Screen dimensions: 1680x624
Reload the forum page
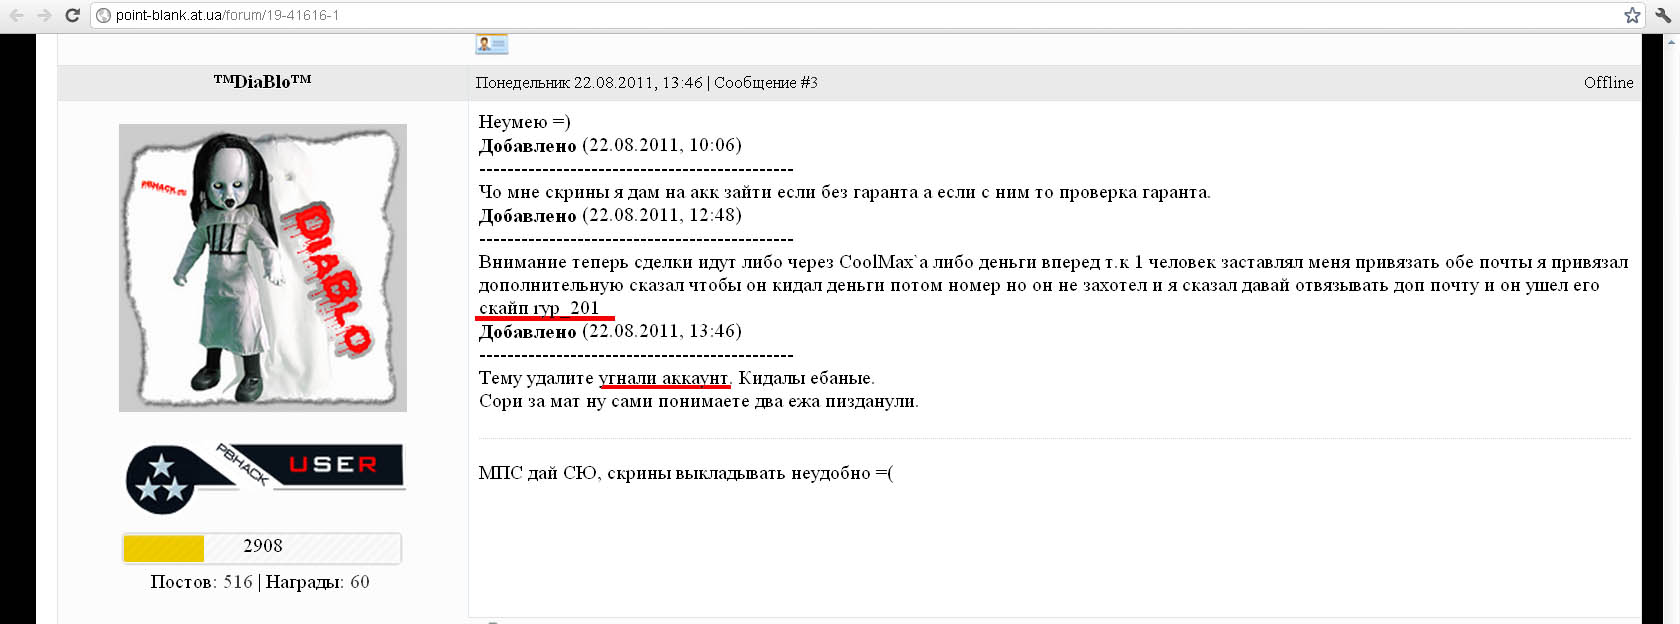click(x=72, y=15)
